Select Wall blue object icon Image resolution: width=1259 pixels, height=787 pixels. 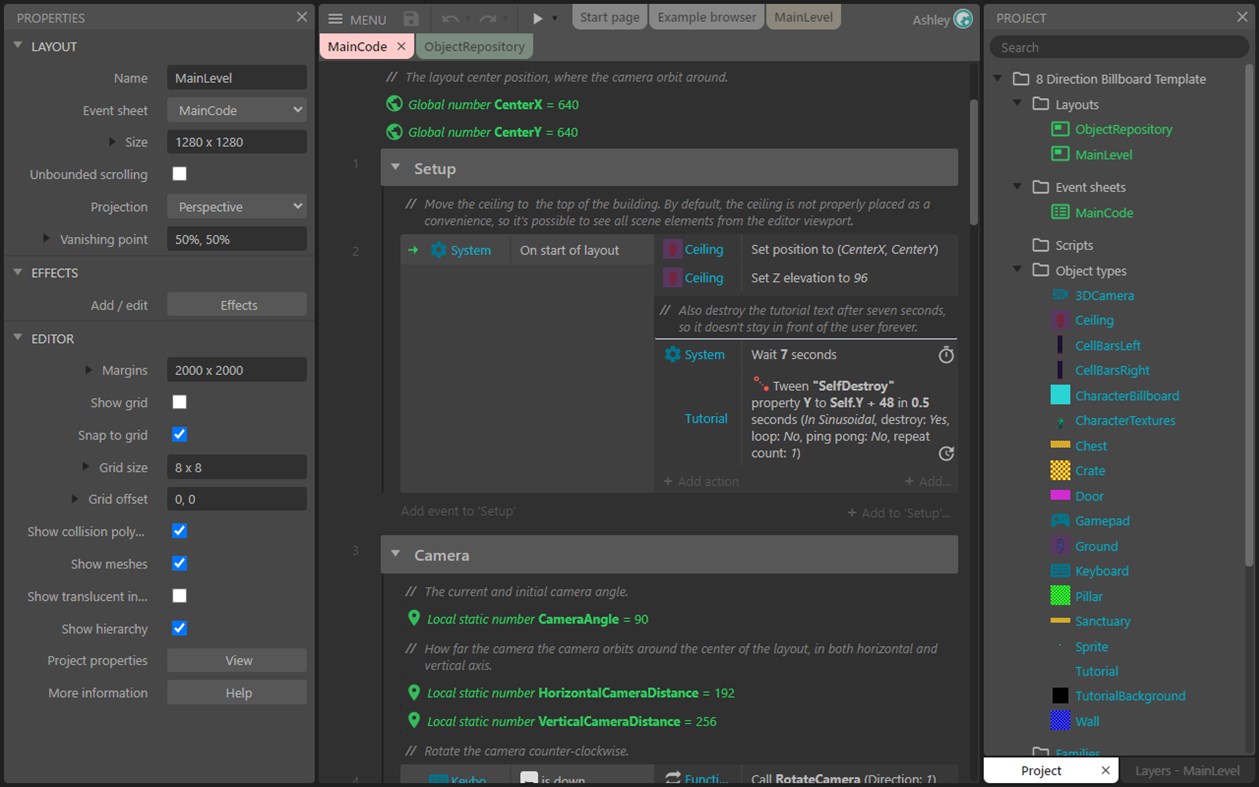[x=1060, y=721]
